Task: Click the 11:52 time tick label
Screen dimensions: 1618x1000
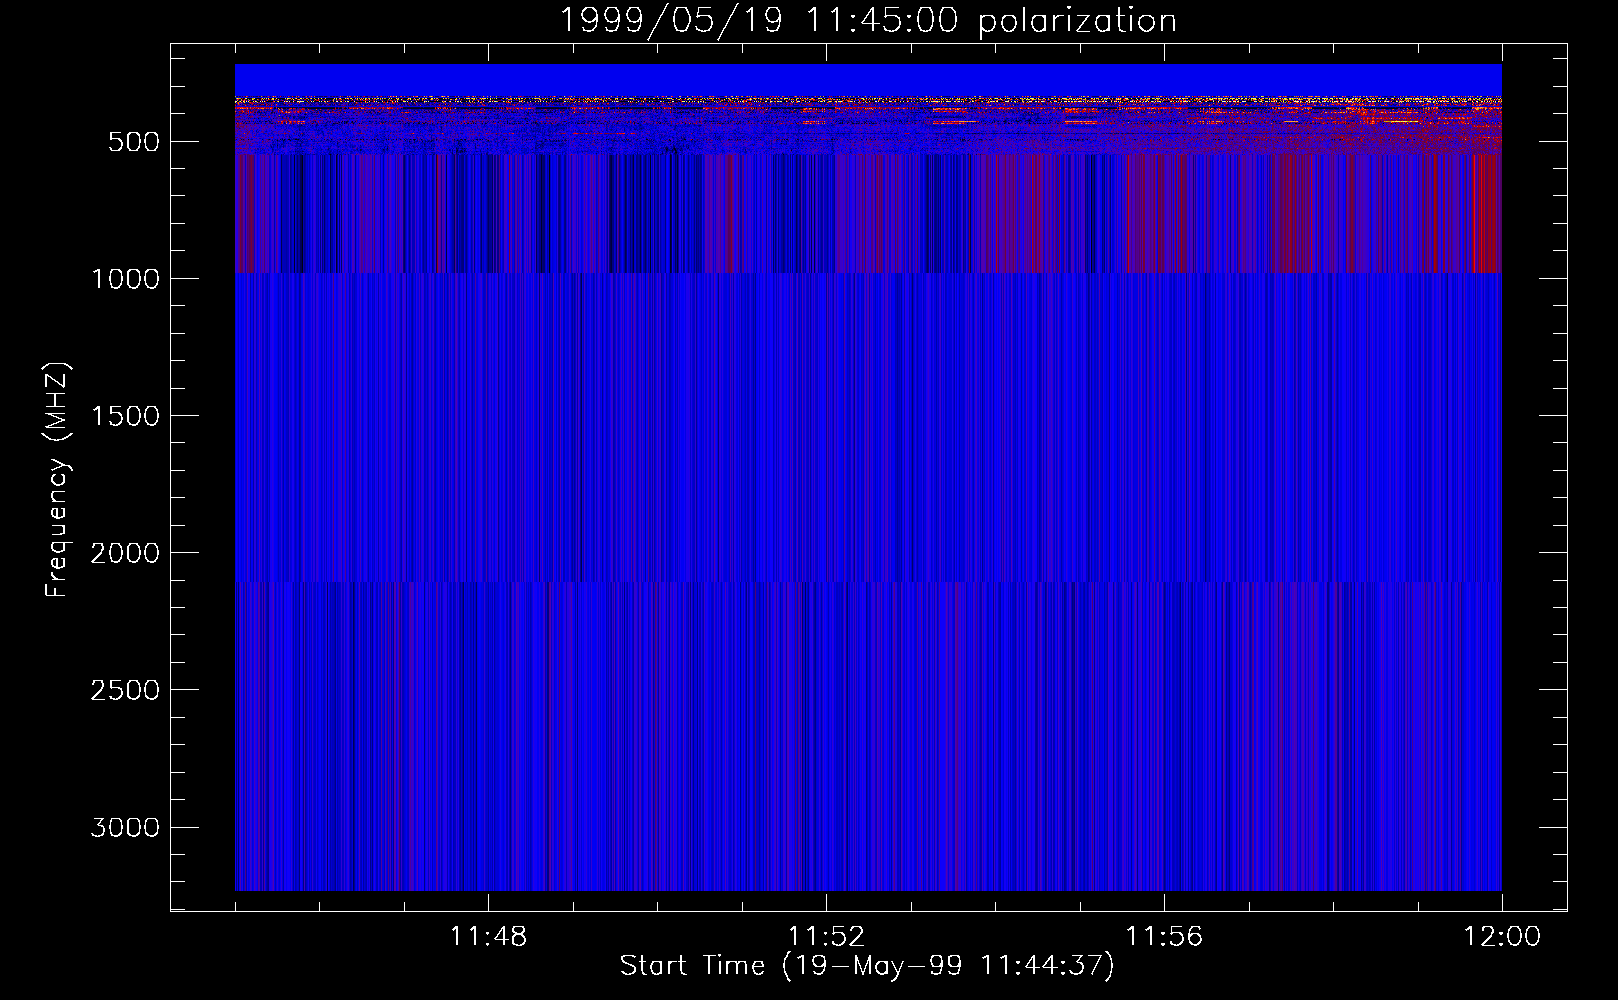Action: [x=826, y=937]
